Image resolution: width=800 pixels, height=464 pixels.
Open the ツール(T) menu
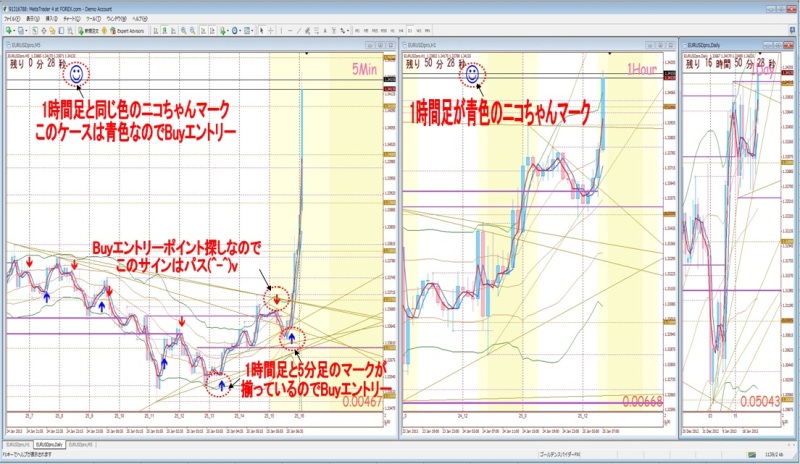pos(93,19)
